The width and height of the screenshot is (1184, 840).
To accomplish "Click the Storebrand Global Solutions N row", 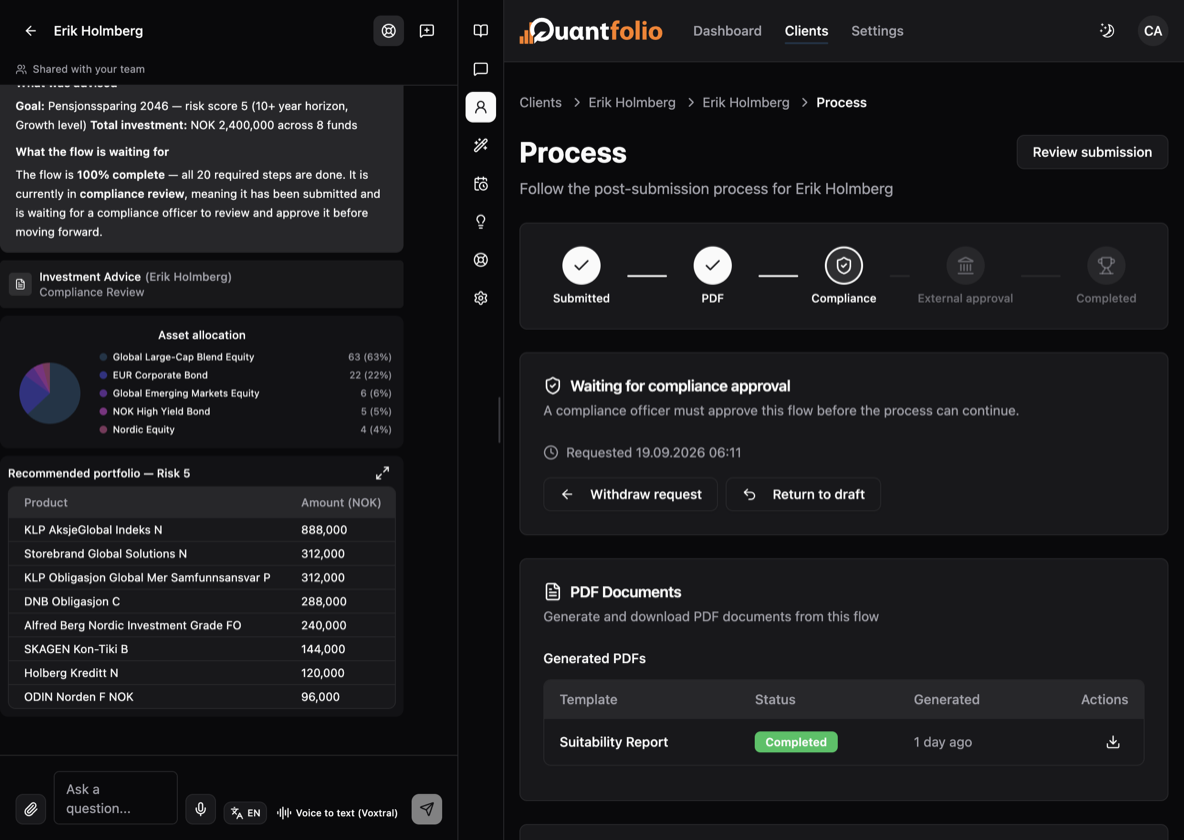I will pos(202,554).
